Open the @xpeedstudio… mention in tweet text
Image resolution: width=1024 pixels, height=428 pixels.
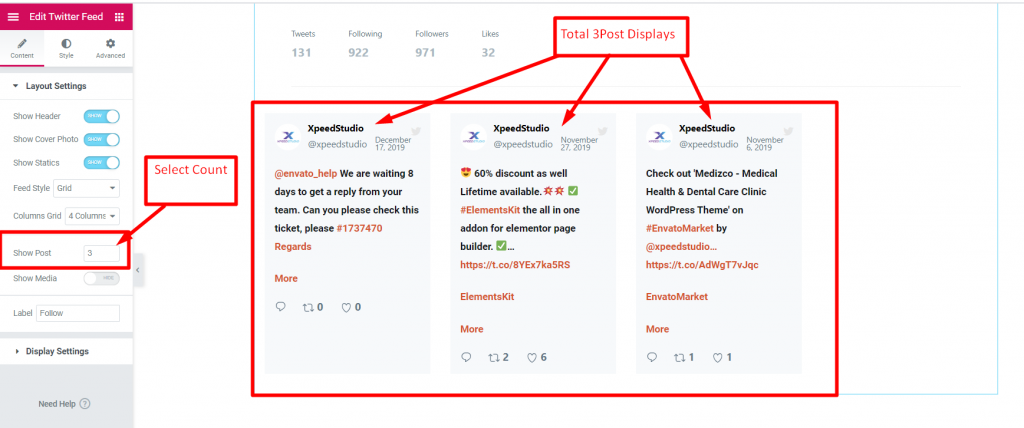coord(681,247)
